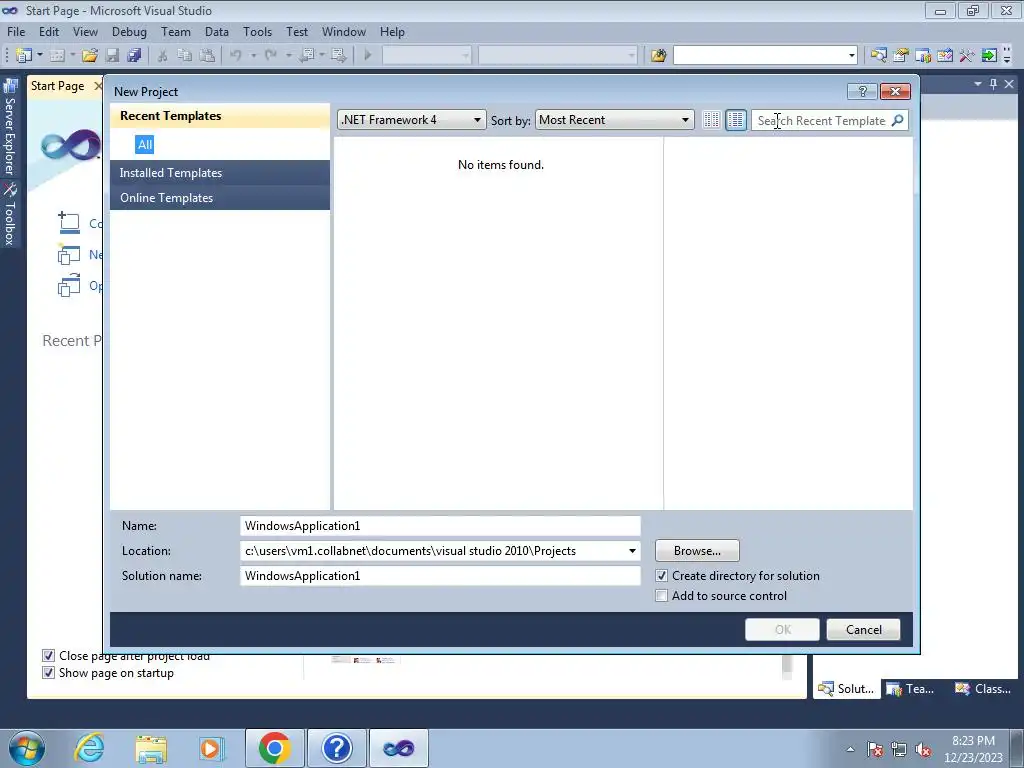Open Solution Explorer from toolbar icon
The width and height of the screenshot is (1024, 768).
point(878,56)
